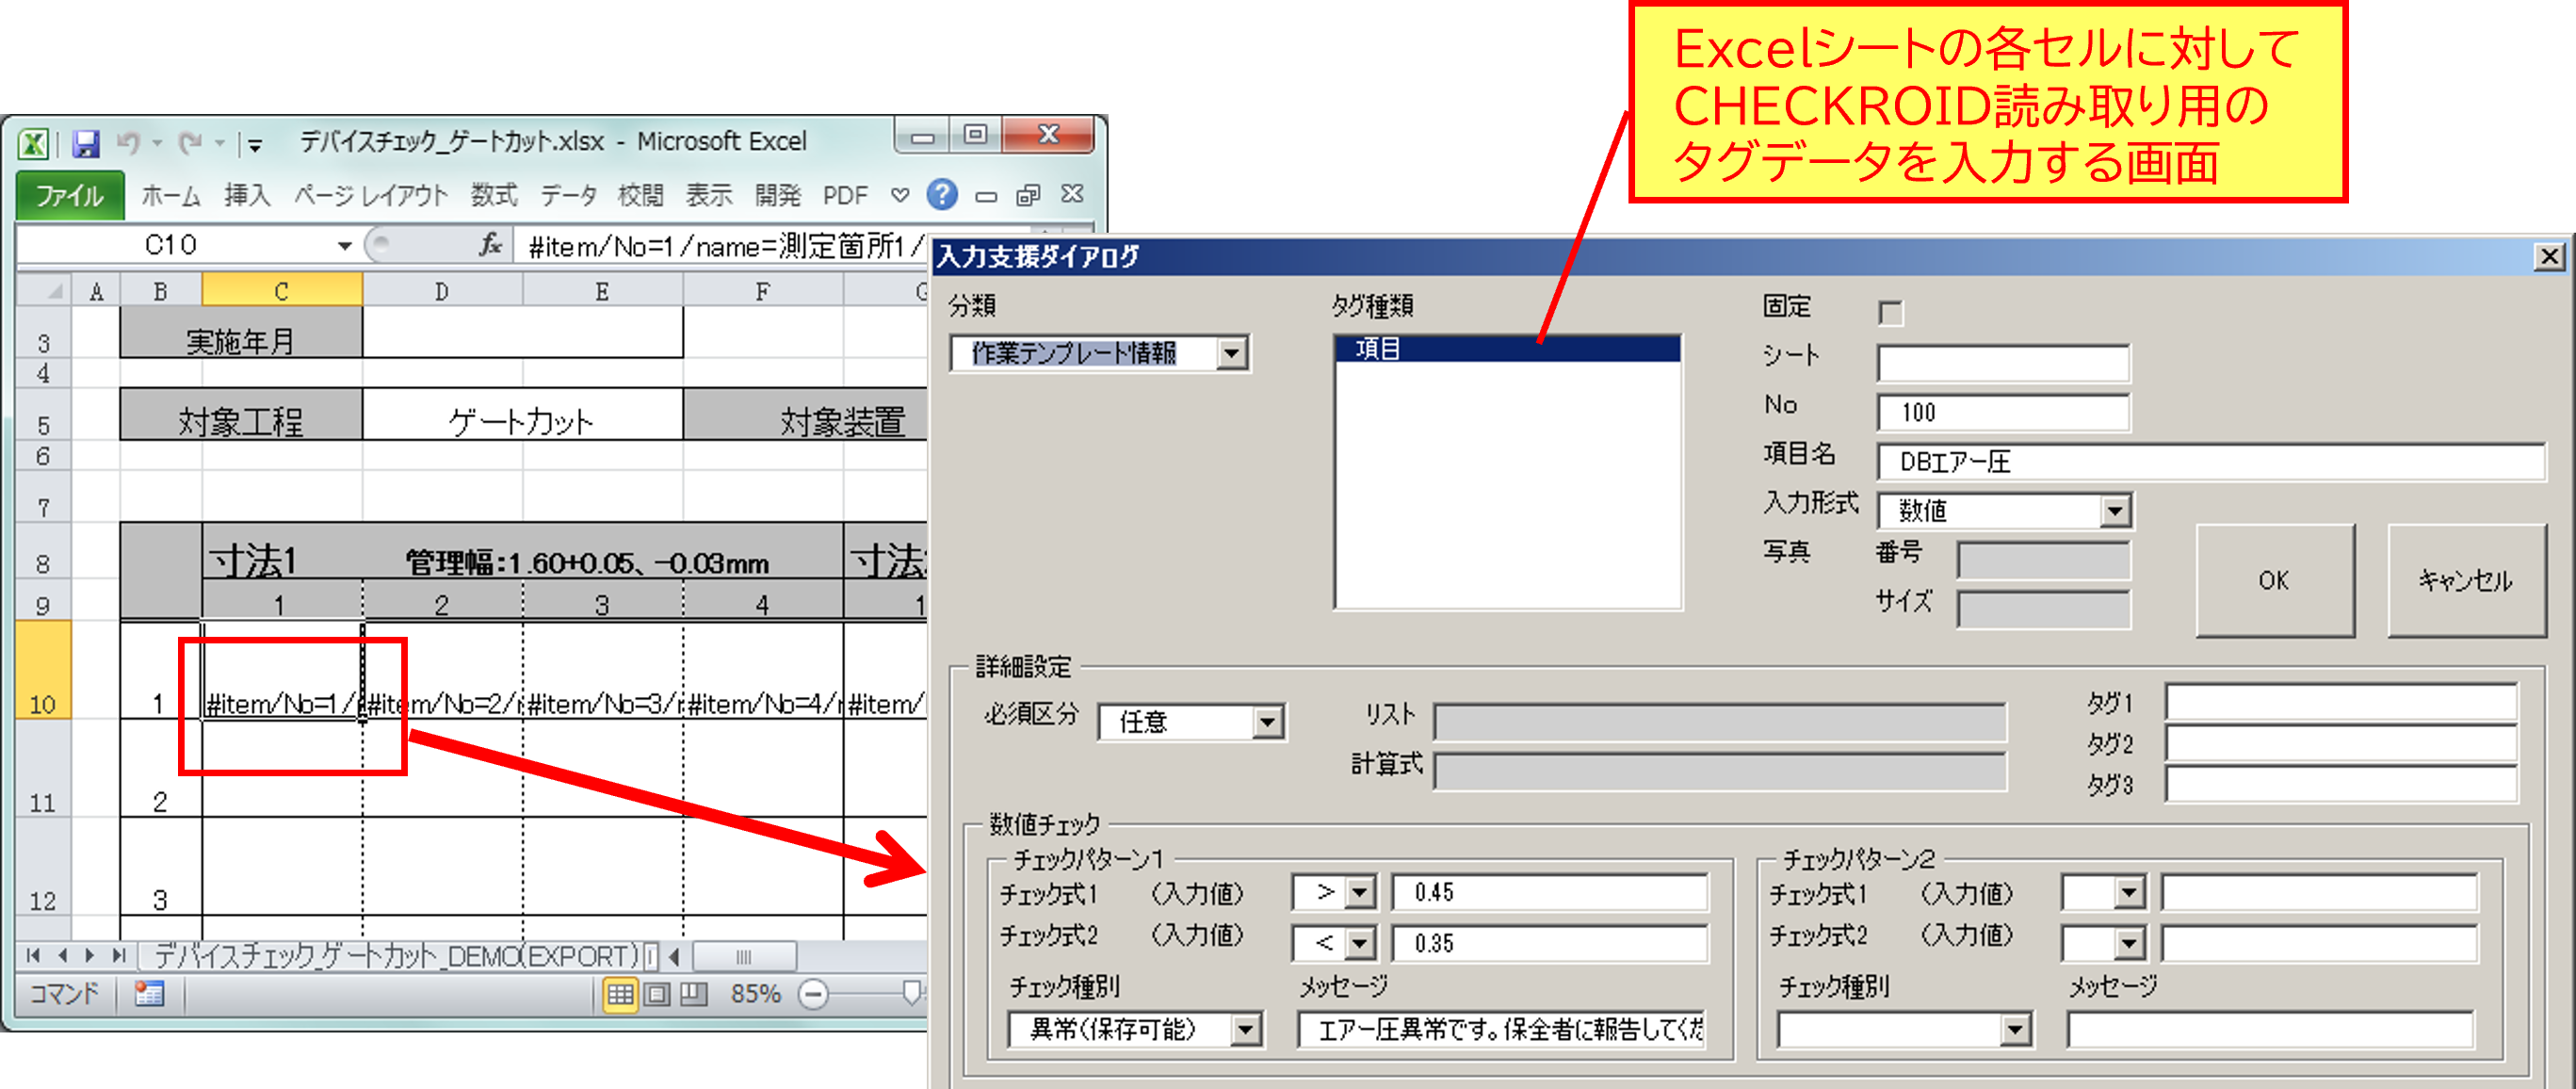Image resolution: width=2576 pixels, height=1089 pixels.
Task: Expand the 分類 作業テンプレート情報 dropdown
Action: point(1232,353)
